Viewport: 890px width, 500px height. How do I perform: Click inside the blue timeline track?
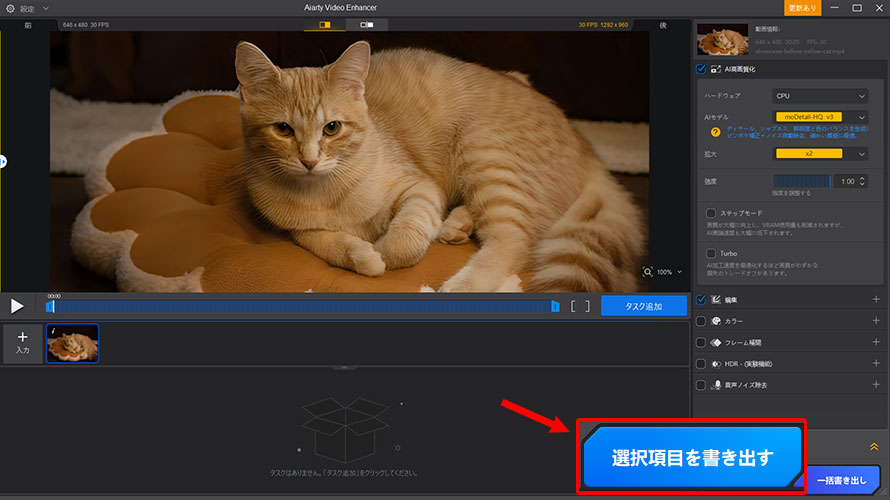coord(302,306)
